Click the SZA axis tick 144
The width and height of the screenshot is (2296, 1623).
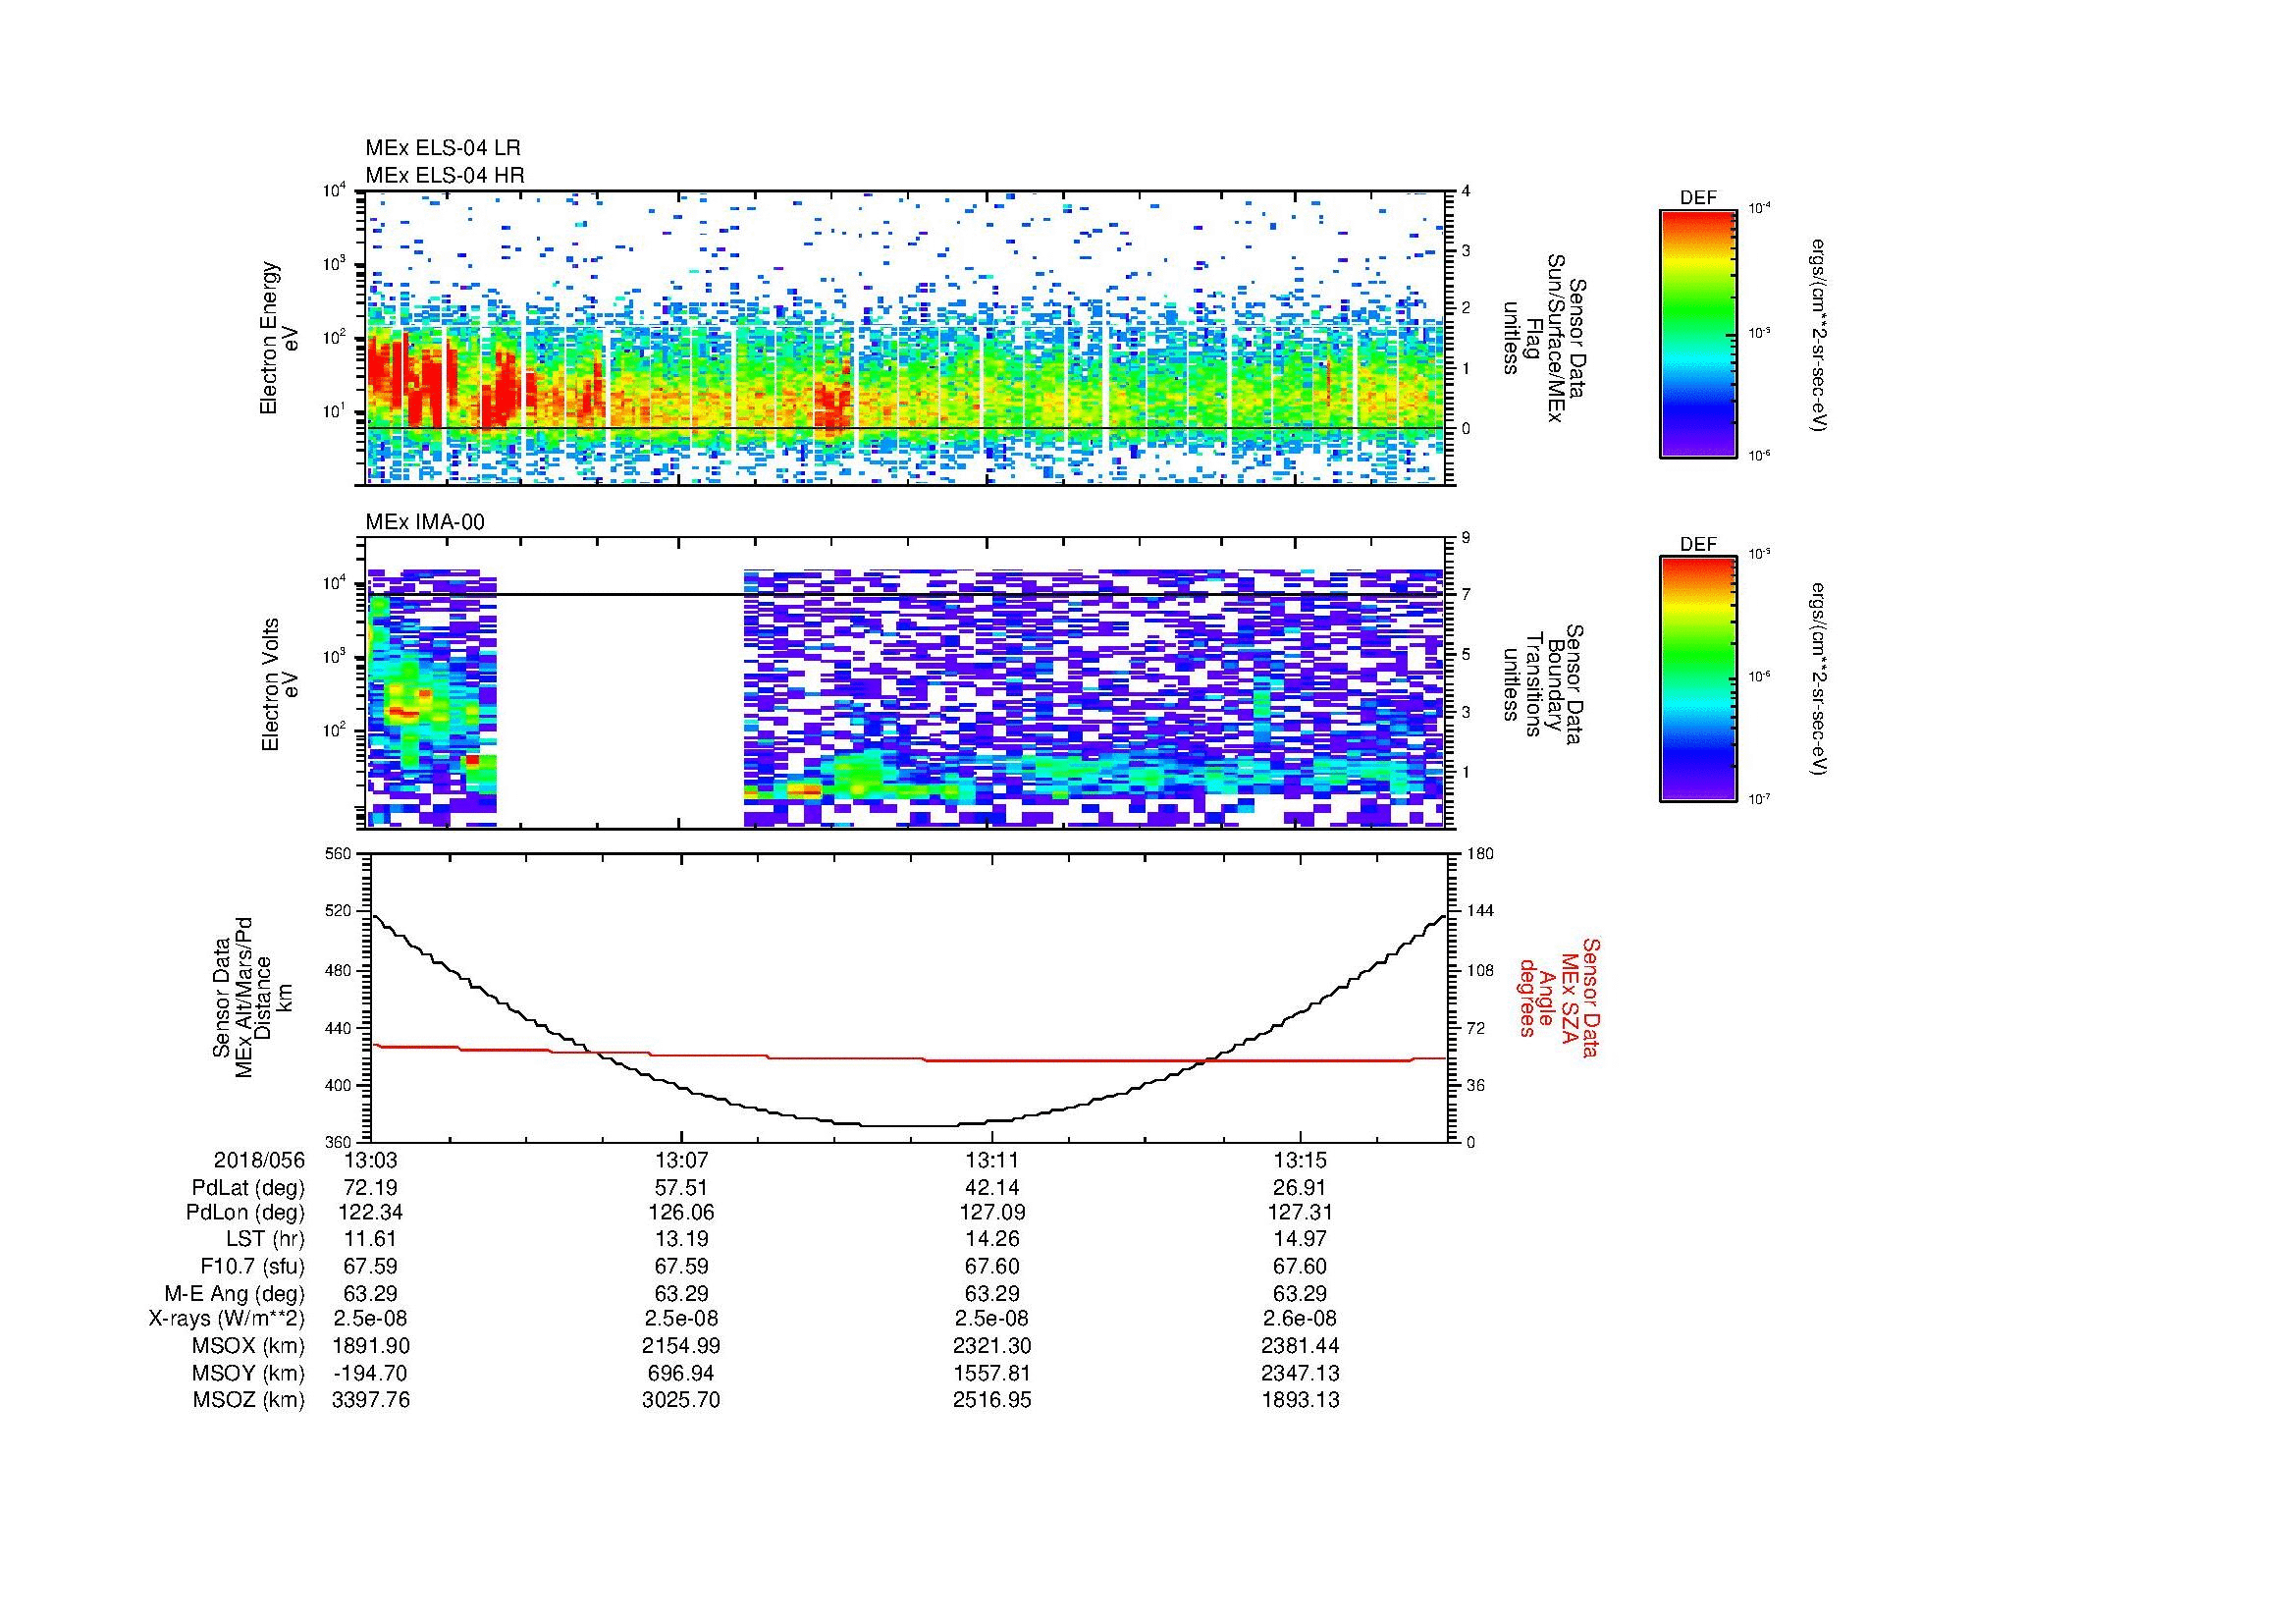[1480, 912]
